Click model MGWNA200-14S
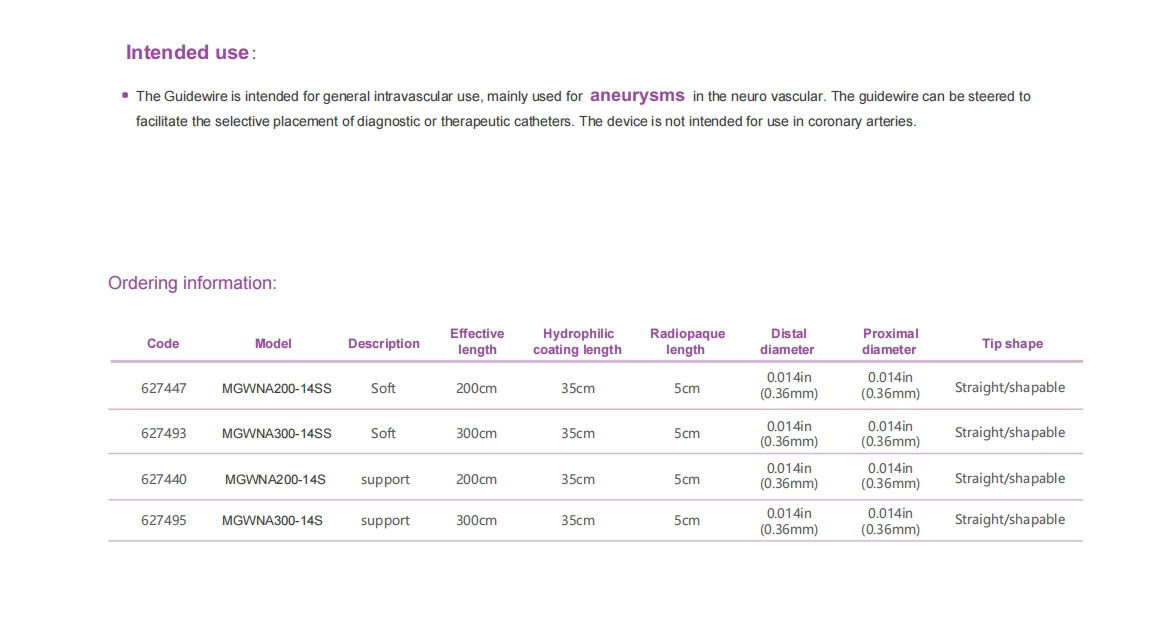The image size is (1163, 622). (x=275, y=480)
